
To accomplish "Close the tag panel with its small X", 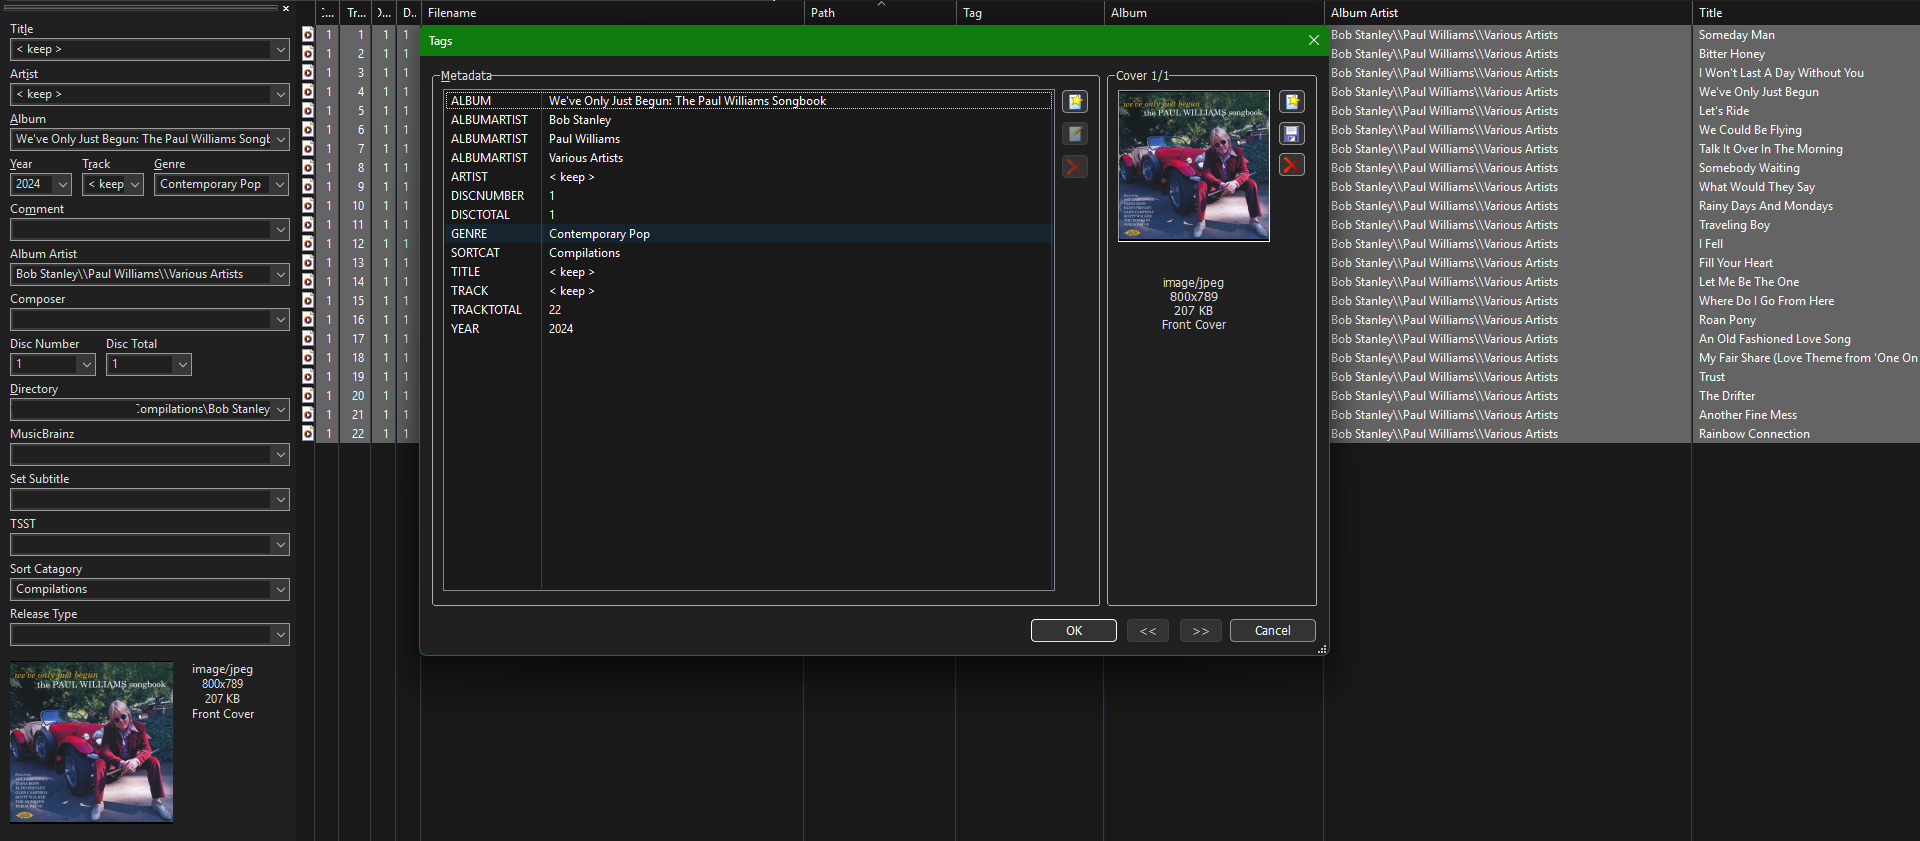I will tap(286, 9).
